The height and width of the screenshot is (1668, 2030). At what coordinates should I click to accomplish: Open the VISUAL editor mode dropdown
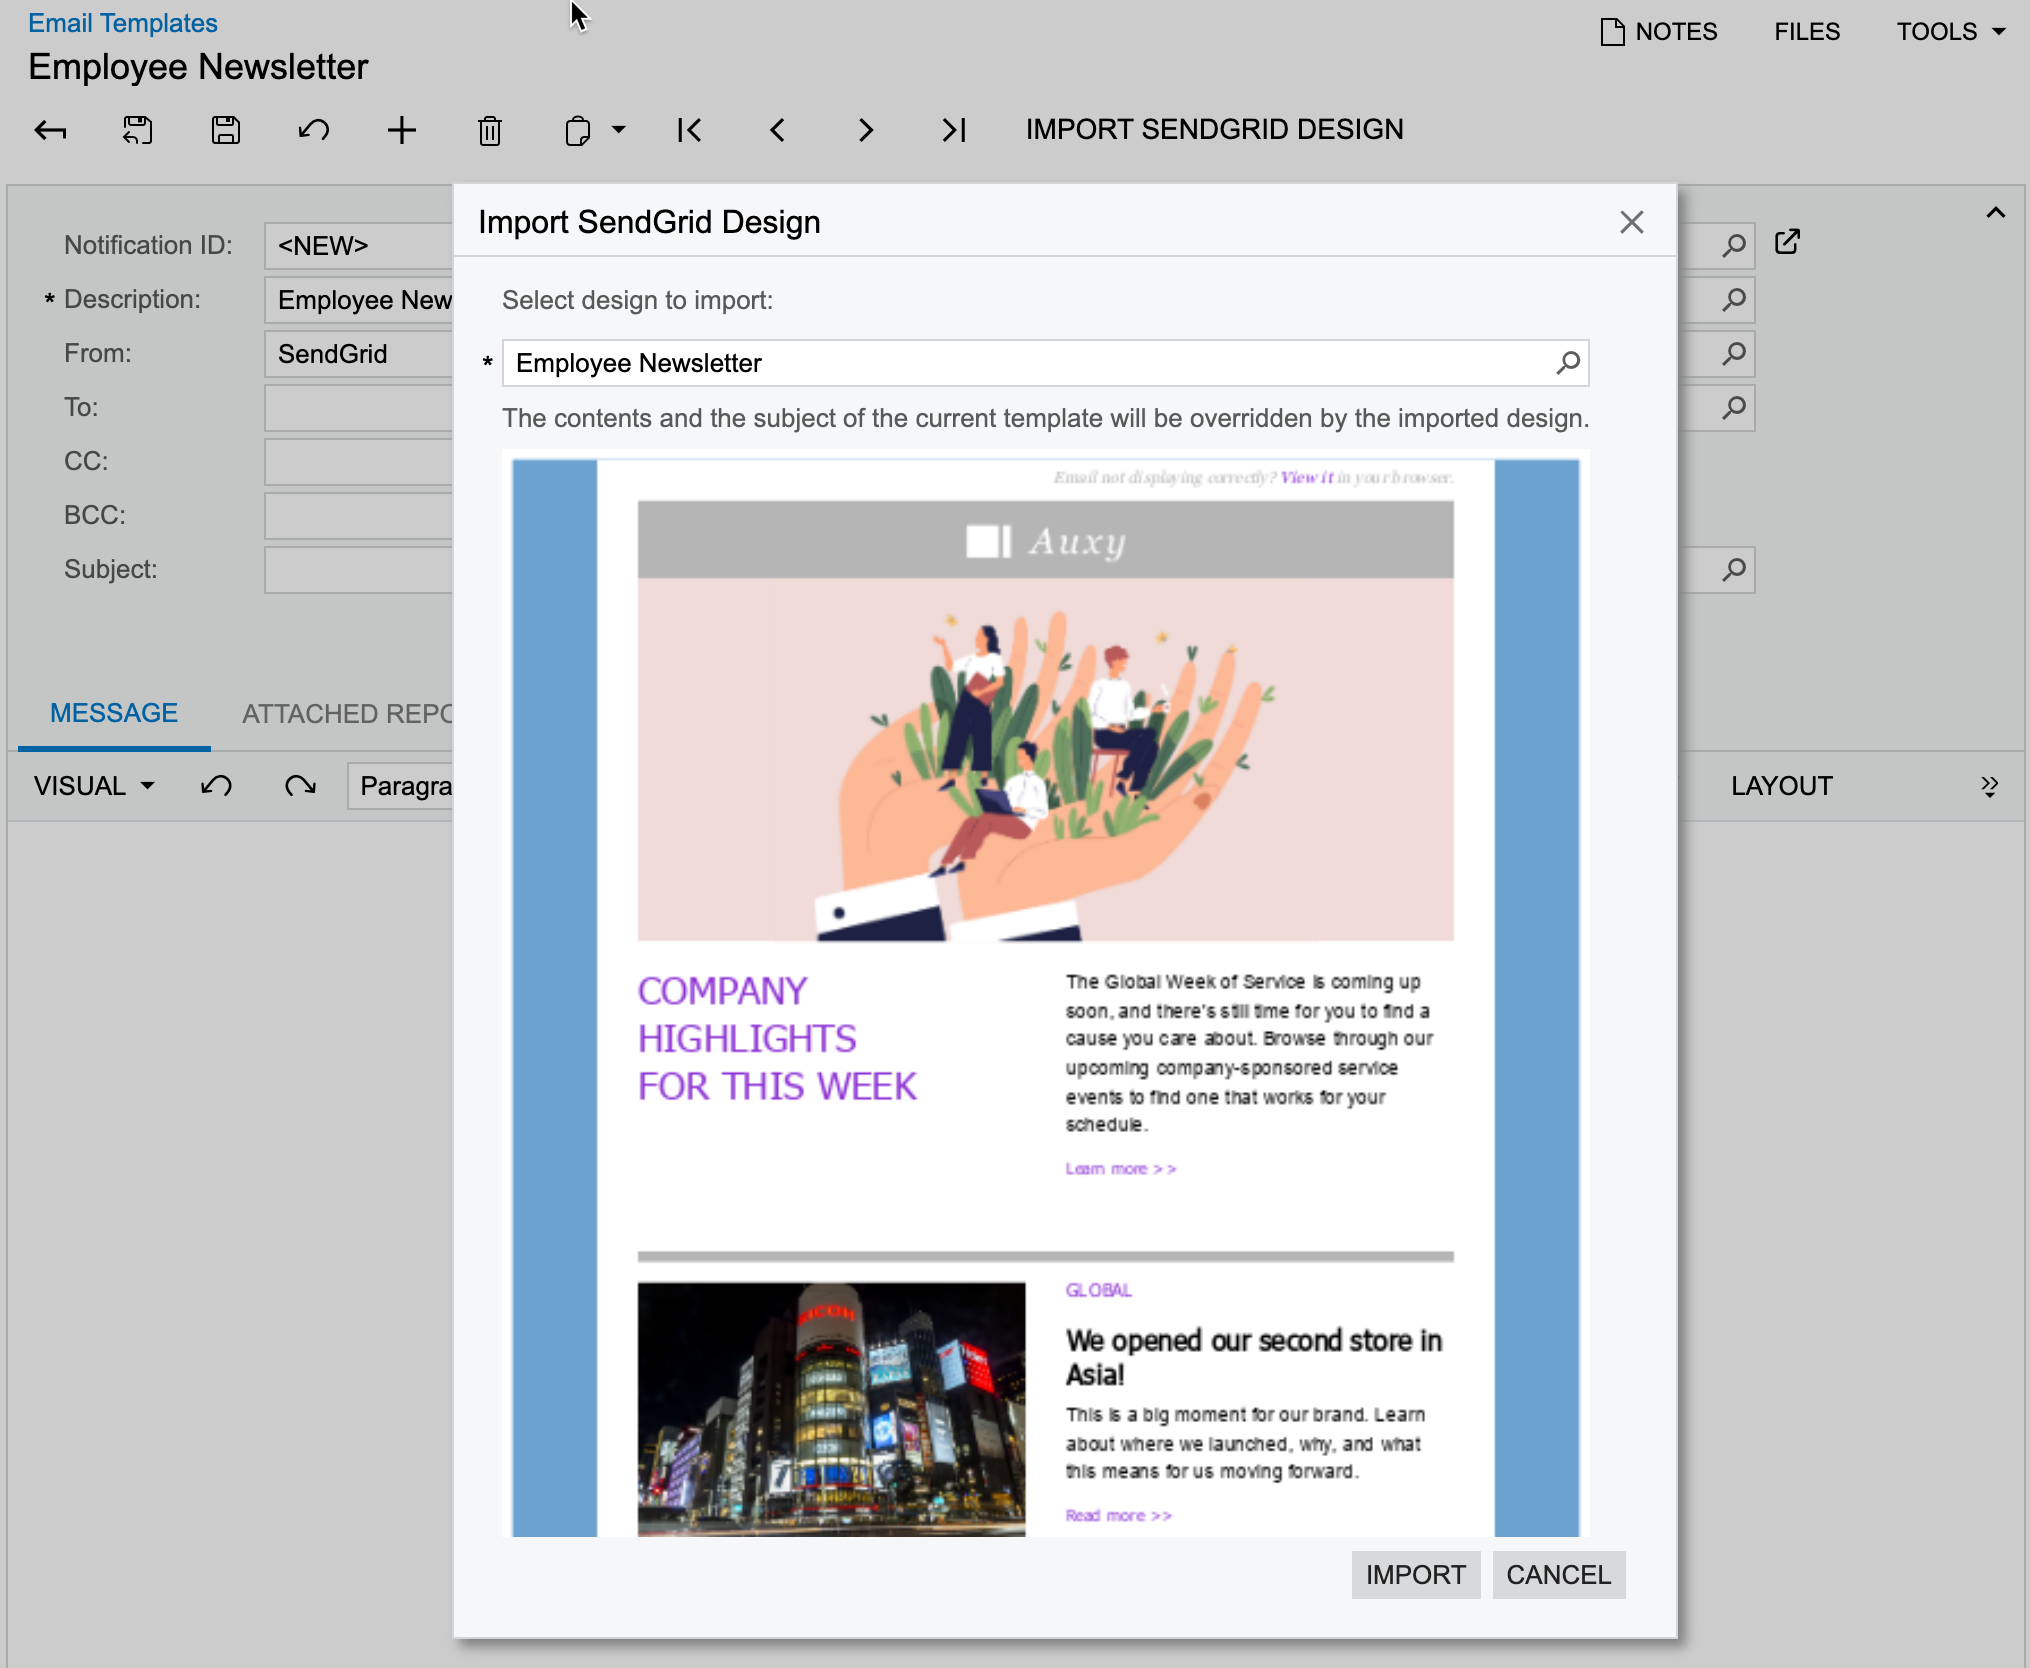(x=94, y=786)
